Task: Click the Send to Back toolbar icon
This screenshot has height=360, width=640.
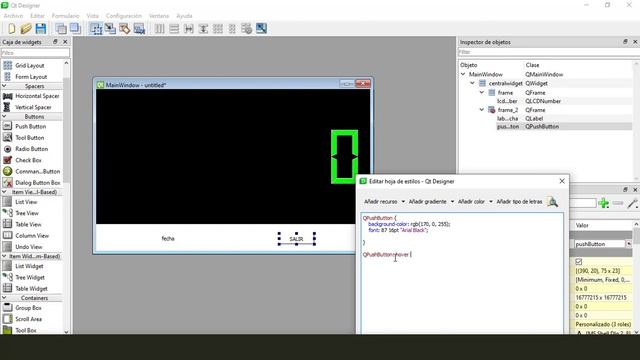Action: pos(61,29)
